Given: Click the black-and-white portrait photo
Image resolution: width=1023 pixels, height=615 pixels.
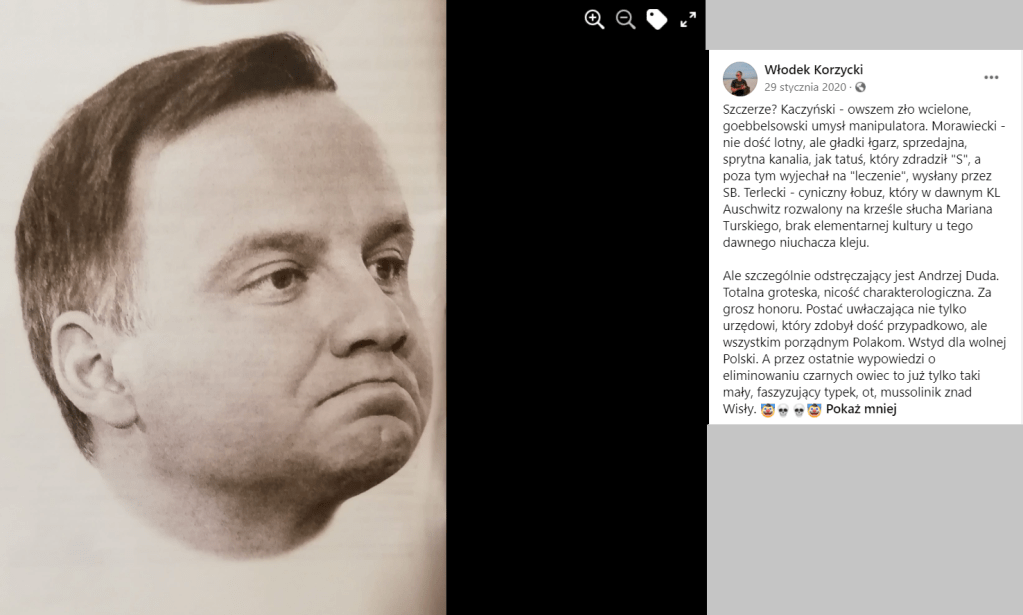Looking at the screenshot, I should tap(222, 307).
